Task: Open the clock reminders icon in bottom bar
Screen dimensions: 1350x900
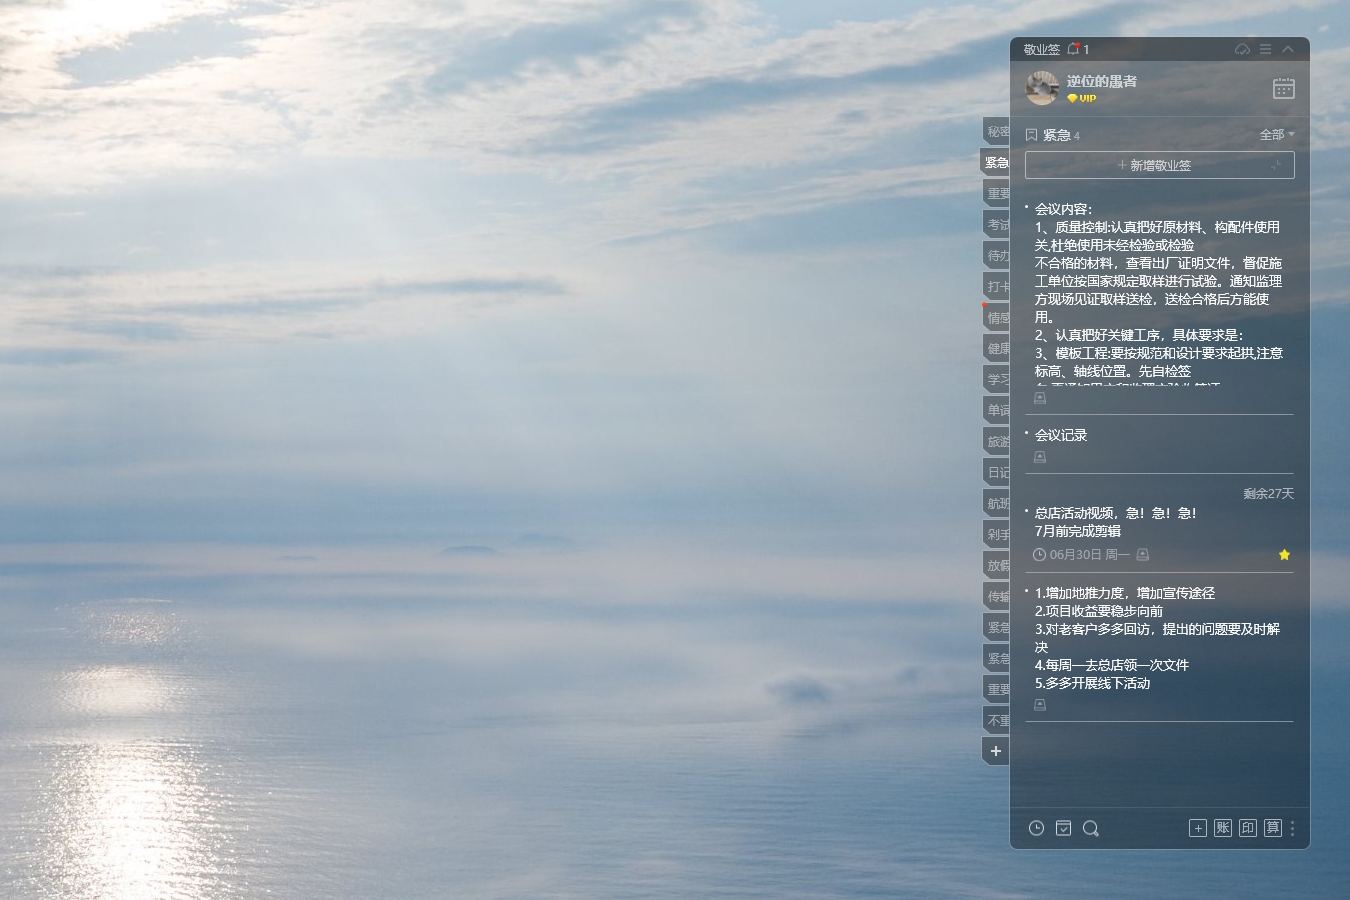Action: coord(1037,828)
